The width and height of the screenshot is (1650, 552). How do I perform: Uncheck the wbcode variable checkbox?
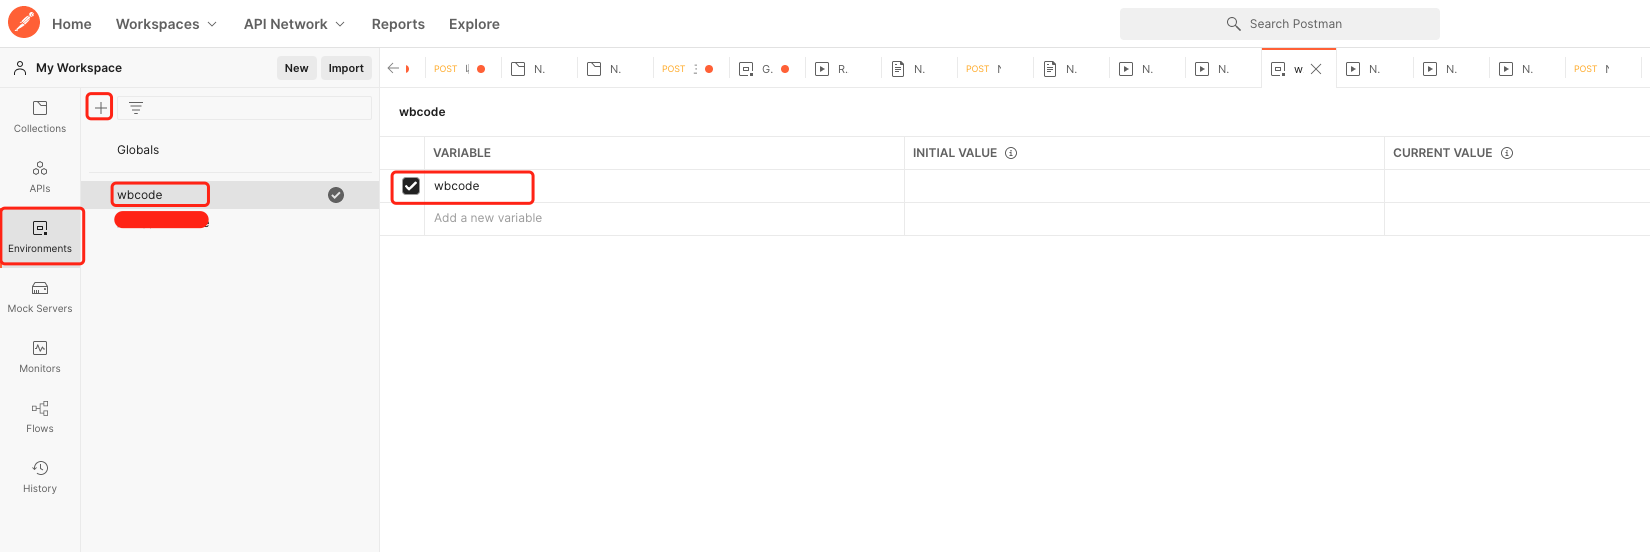(411, 186)
